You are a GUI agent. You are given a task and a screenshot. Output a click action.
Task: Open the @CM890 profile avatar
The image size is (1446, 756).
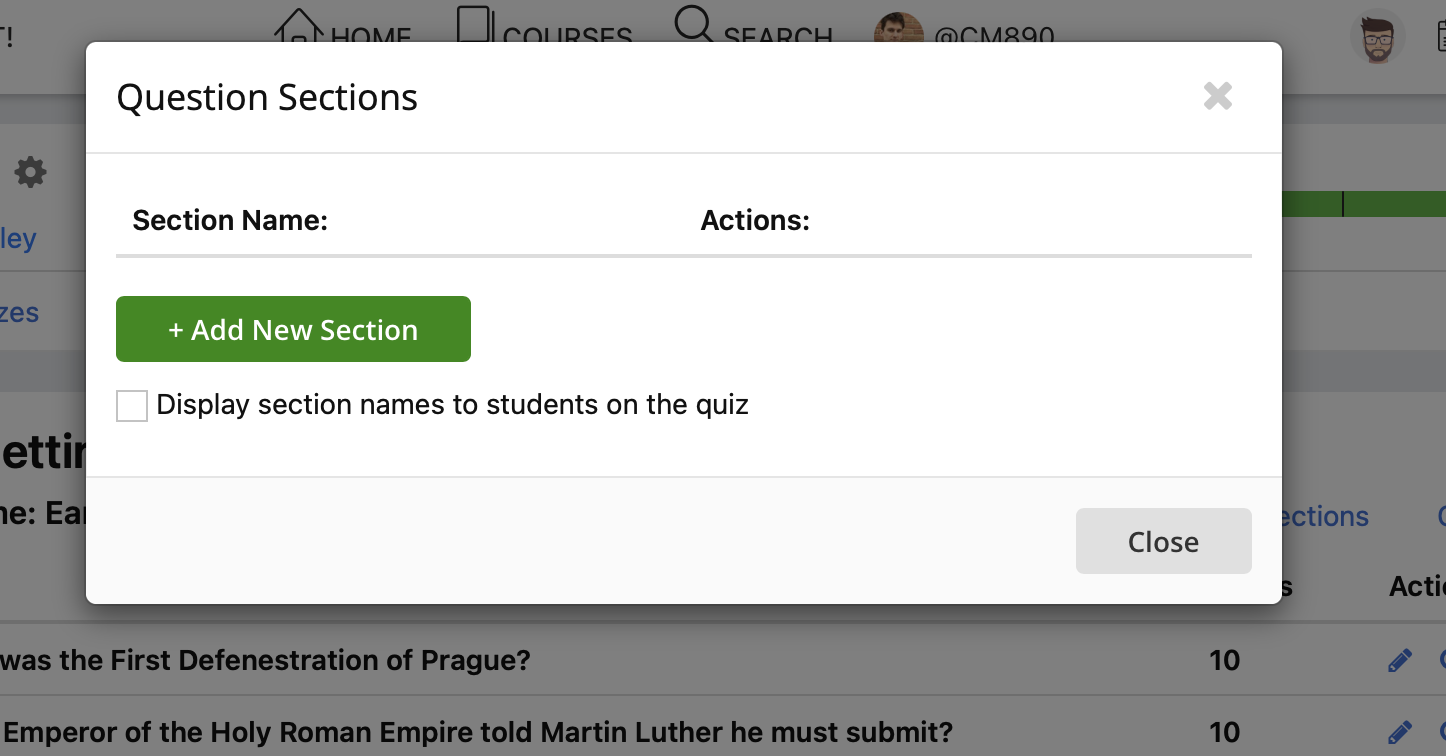(x=898, y=28)
